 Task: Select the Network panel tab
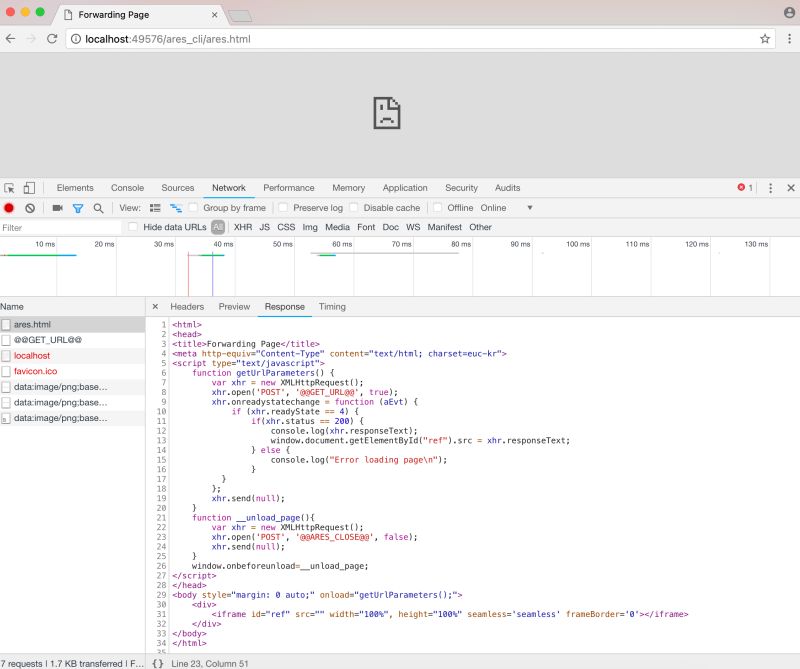229,188
